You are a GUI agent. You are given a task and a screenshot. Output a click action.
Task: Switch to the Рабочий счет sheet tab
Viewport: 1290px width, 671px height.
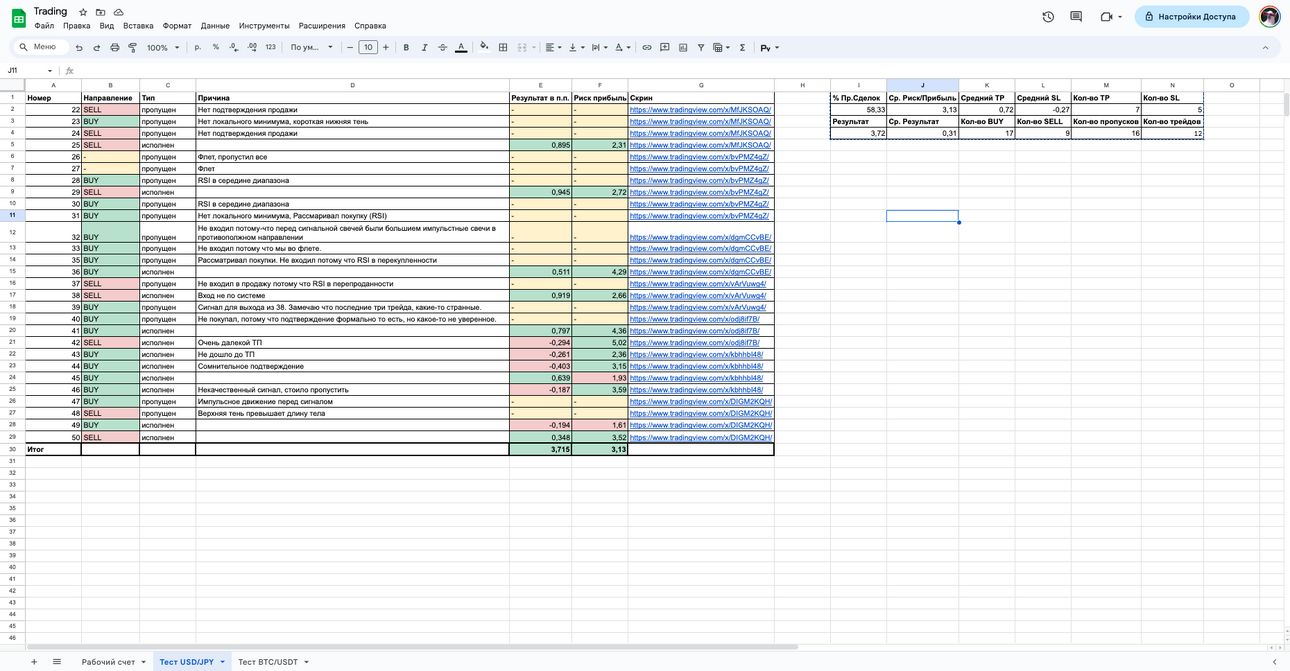point(113,662)
